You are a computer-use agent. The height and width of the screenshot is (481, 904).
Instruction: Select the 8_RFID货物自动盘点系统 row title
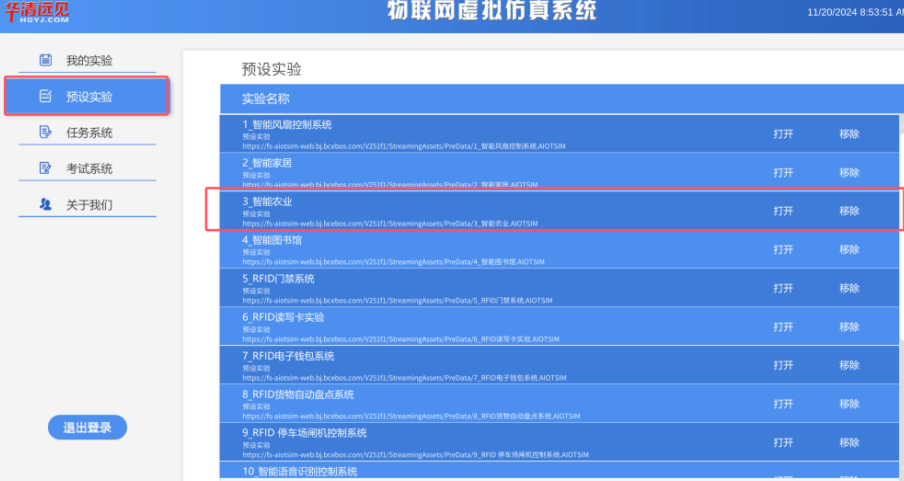(298, 395)
